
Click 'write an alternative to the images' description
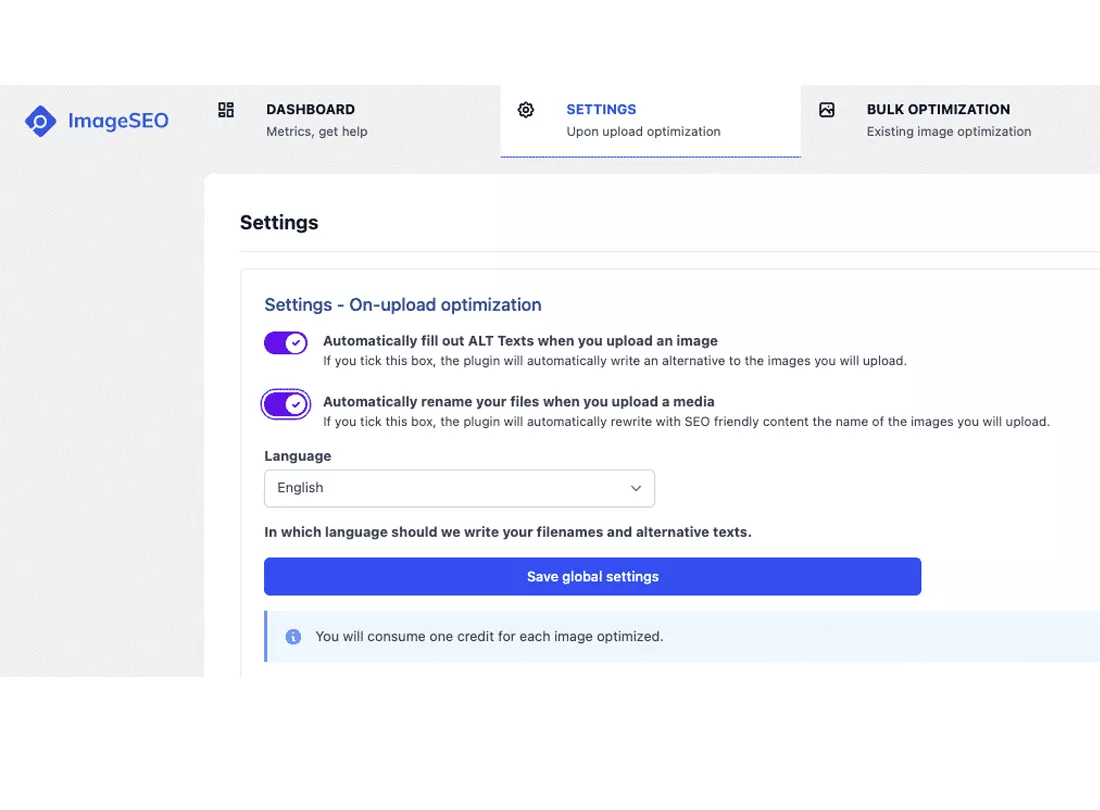click(615, 361)
